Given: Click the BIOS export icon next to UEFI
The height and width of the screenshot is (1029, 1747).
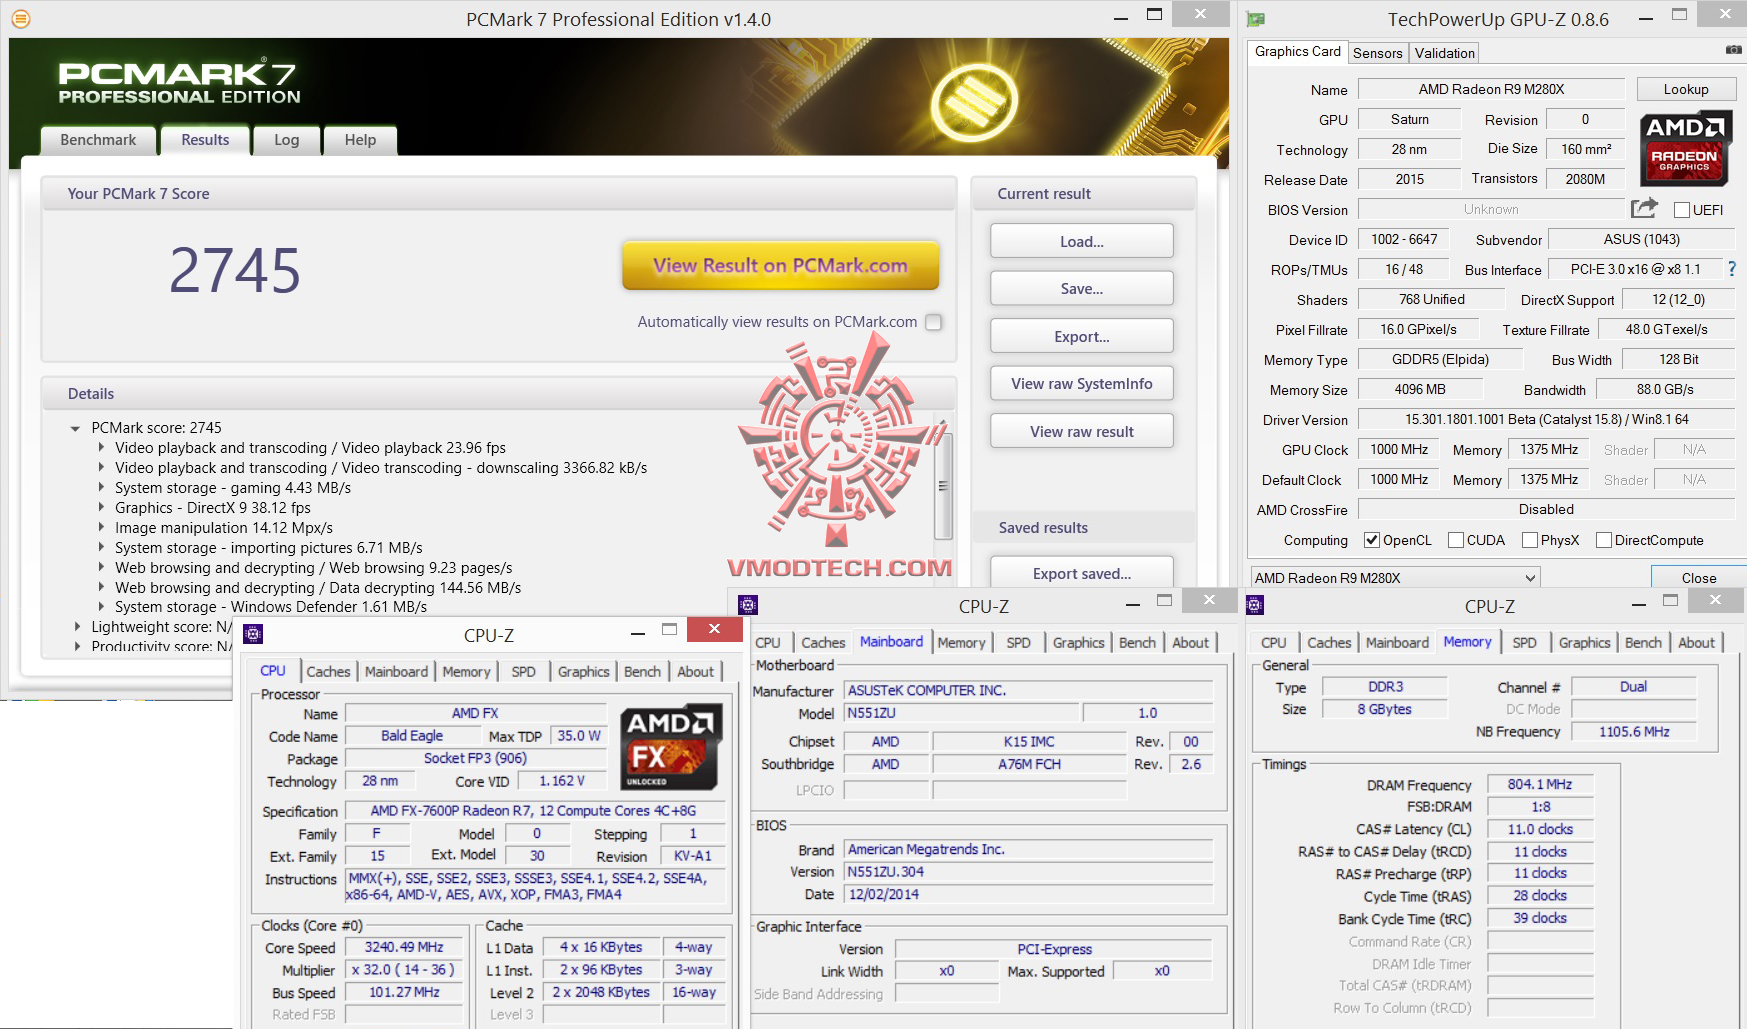Looking at the screenshot, I should (1644, 208).
